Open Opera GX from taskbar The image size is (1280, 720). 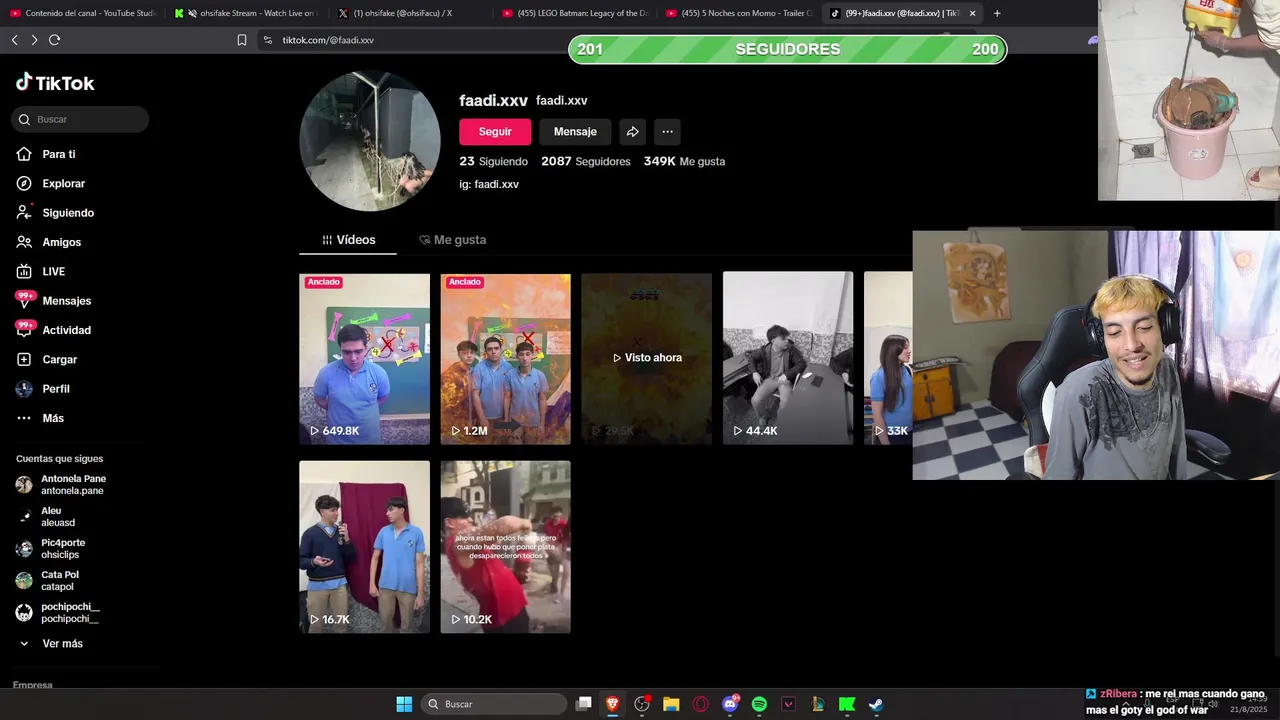point(701,704)
